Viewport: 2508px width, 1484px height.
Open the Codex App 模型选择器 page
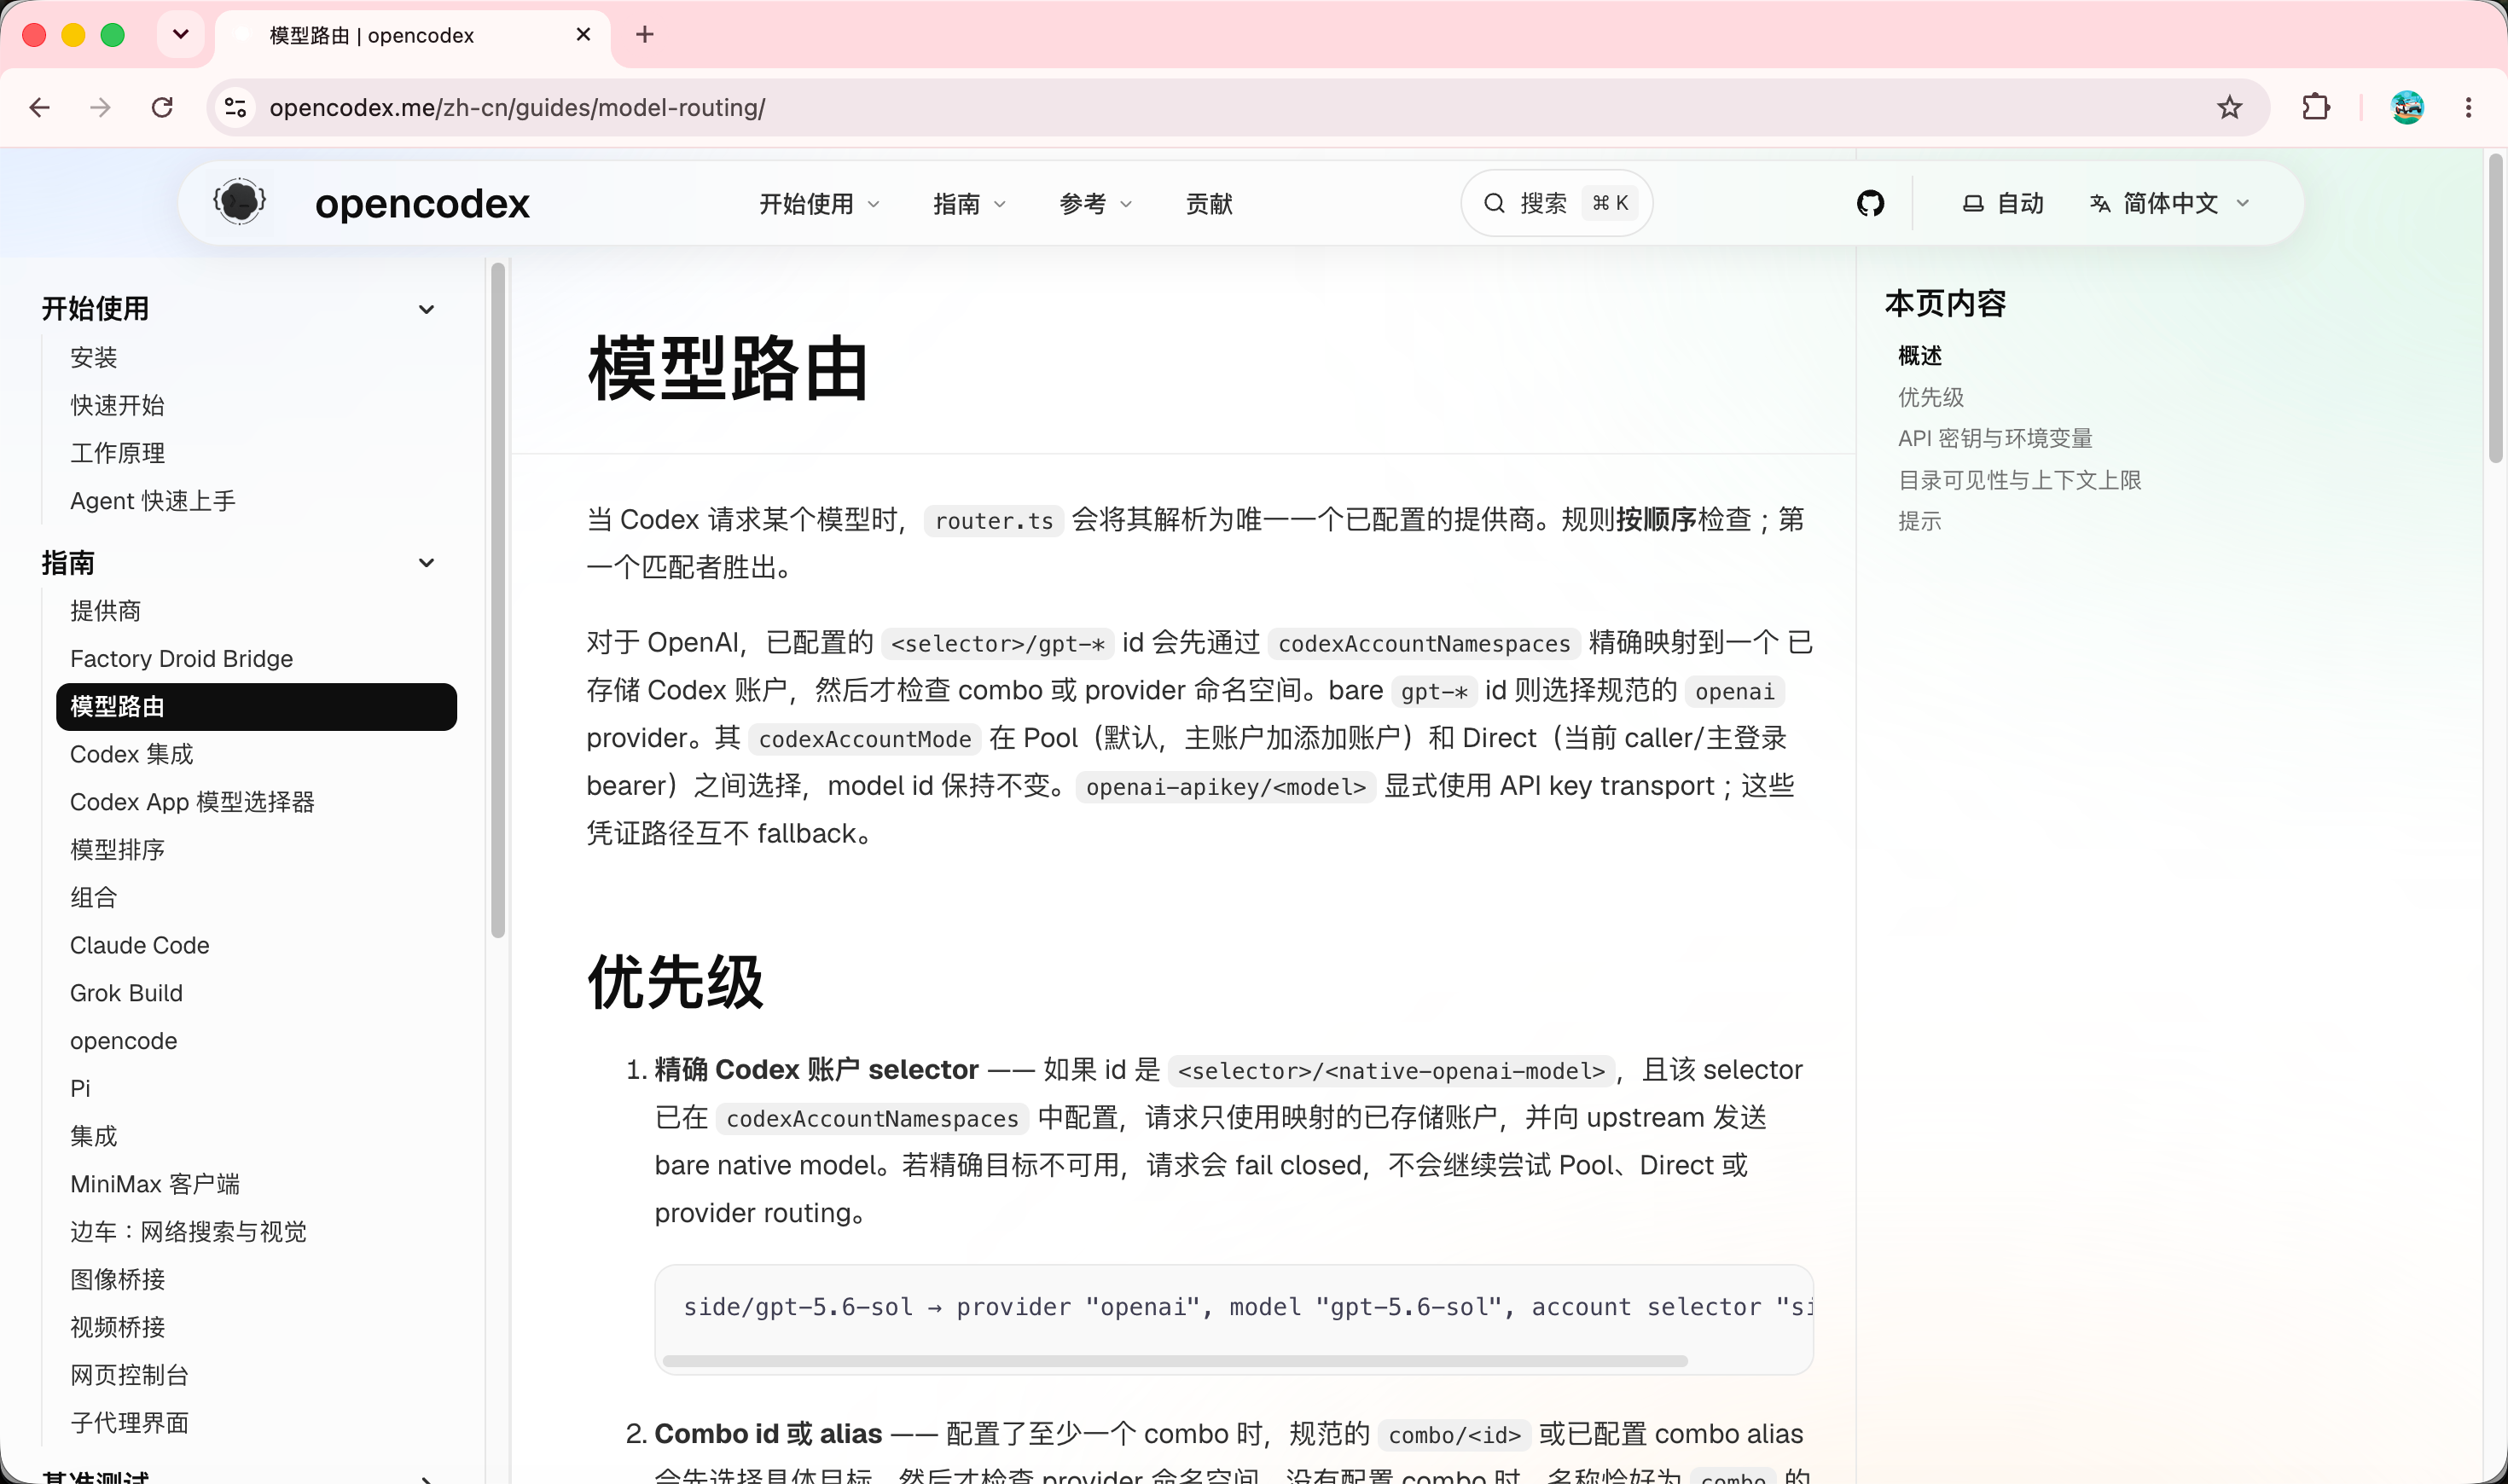tap(192, 802)
